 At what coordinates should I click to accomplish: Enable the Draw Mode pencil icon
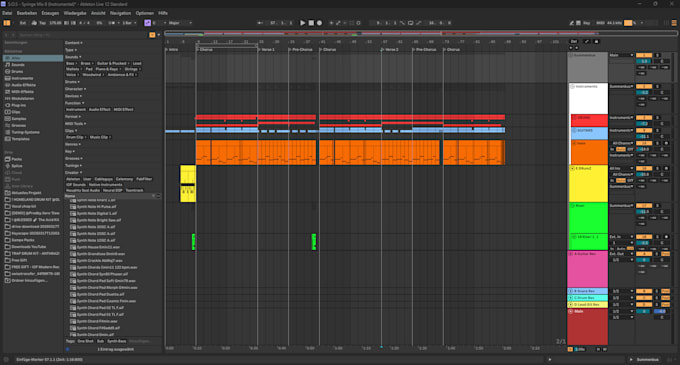pos(571,23)
